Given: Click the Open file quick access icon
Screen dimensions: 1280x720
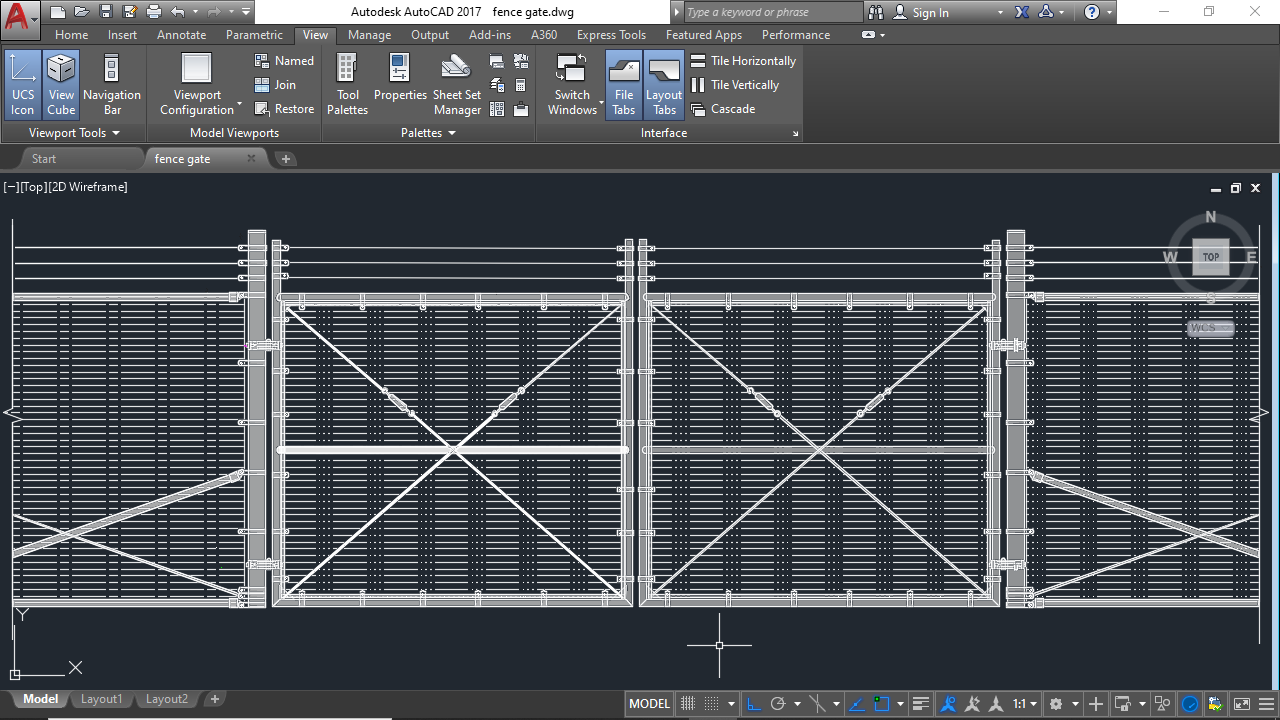Looking at the screenshot, I should [81, 12].
